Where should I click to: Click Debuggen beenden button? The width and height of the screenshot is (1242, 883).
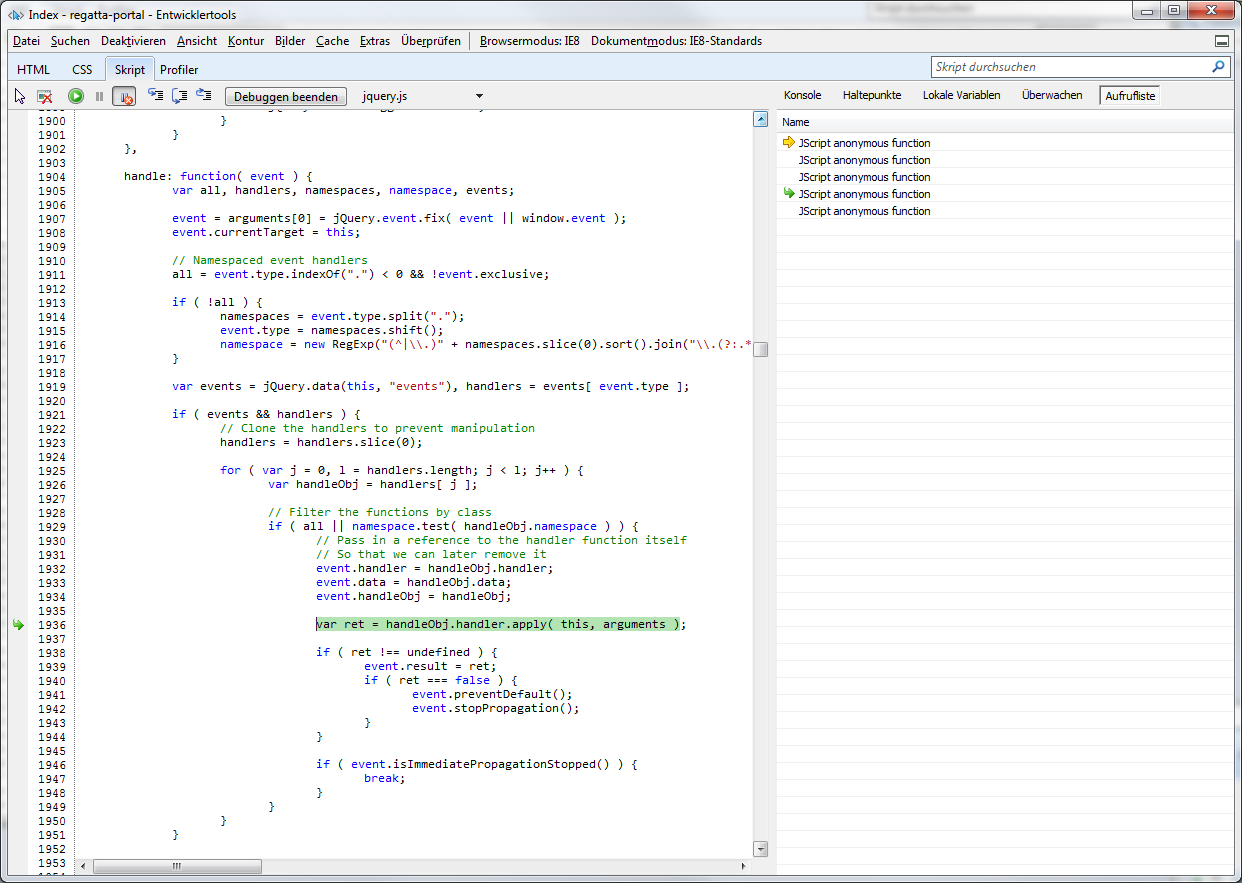click(286, 97)
